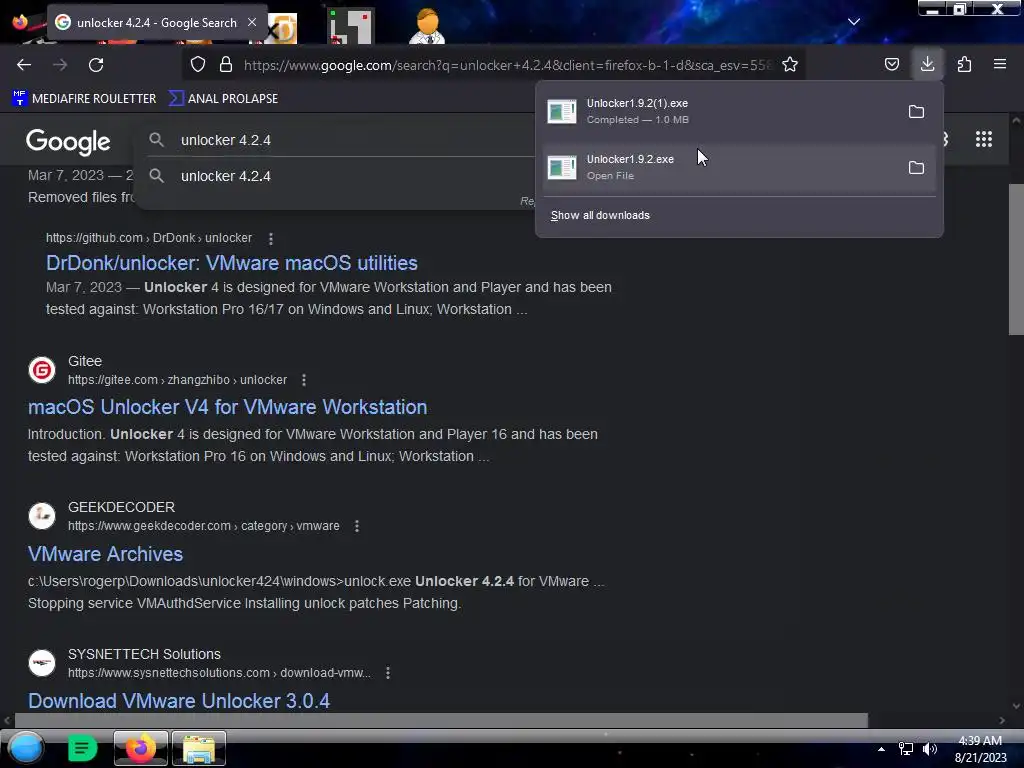Click the GEEKDECODER site favicon

click(x=42, y=516)
